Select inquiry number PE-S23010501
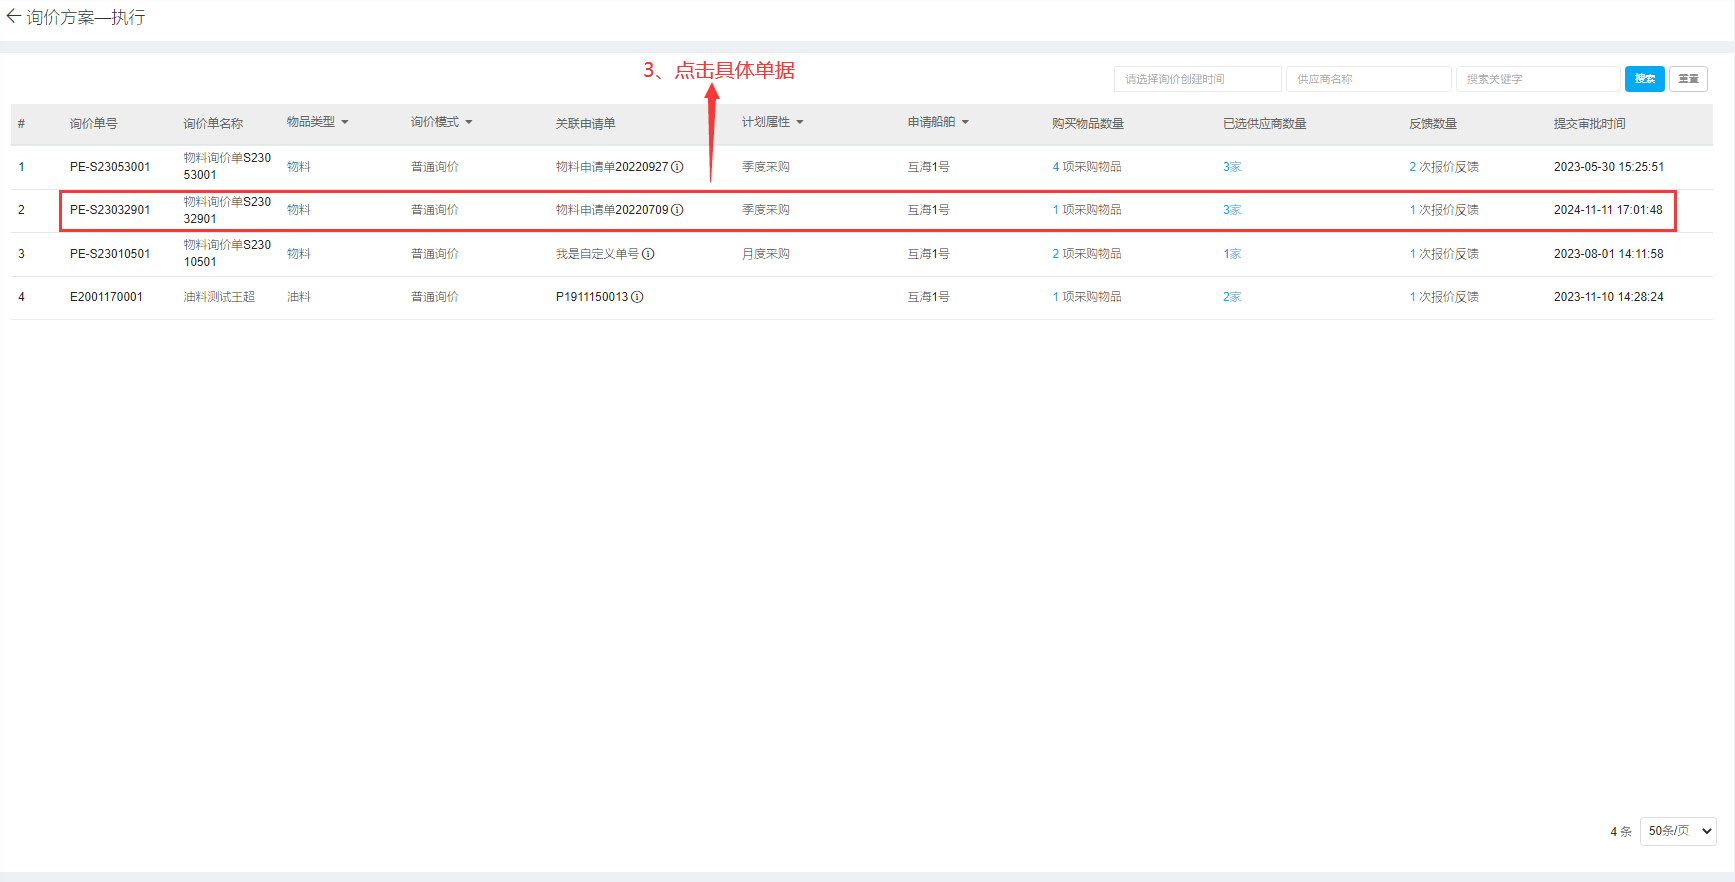 110,254
